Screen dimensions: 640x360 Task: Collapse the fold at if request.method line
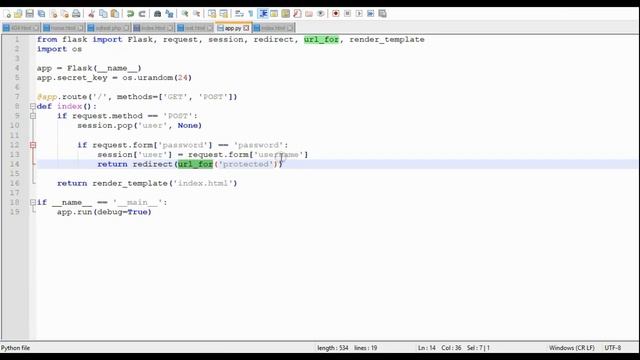[x=33, y=116]
